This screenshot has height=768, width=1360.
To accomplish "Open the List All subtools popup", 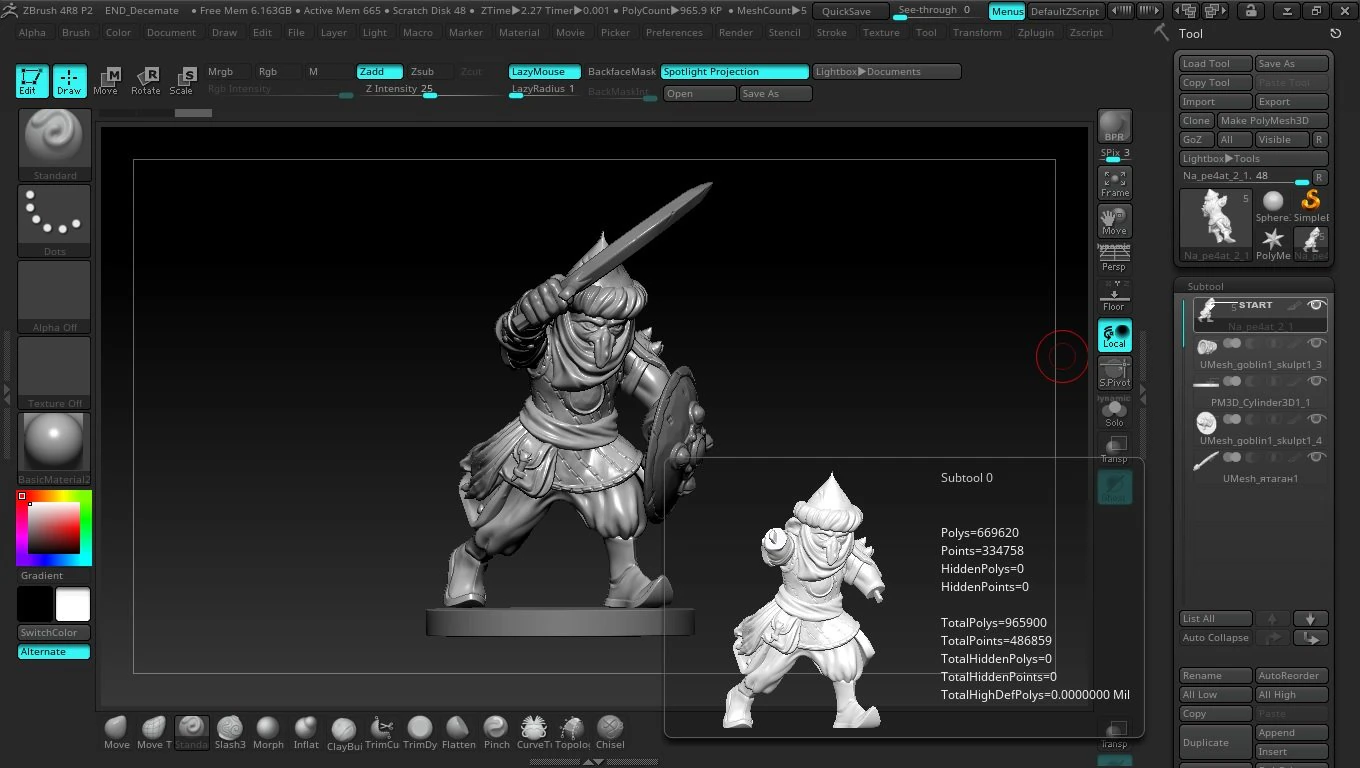I will coord(1215,618).
